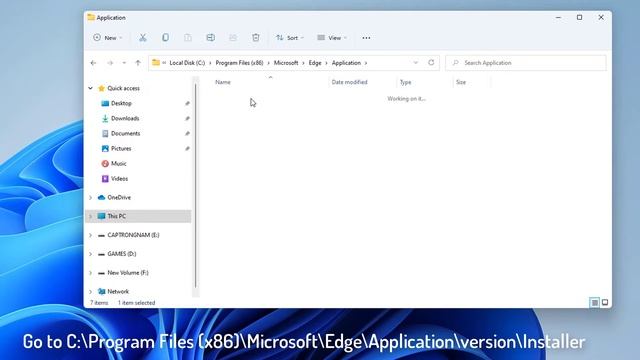Open Documents in Quick access
Screen dimensions: 640x360
(x=125, y=133)
